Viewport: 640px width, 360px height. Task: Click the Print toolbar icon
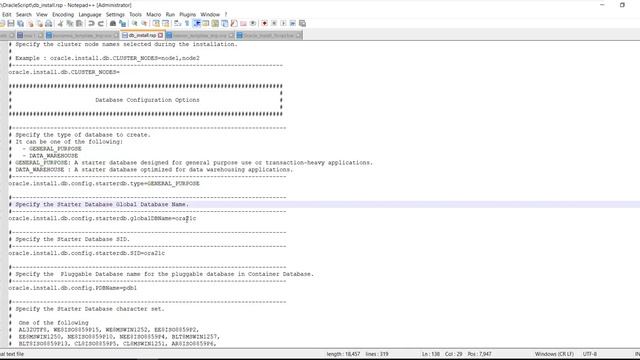(49, 23)
